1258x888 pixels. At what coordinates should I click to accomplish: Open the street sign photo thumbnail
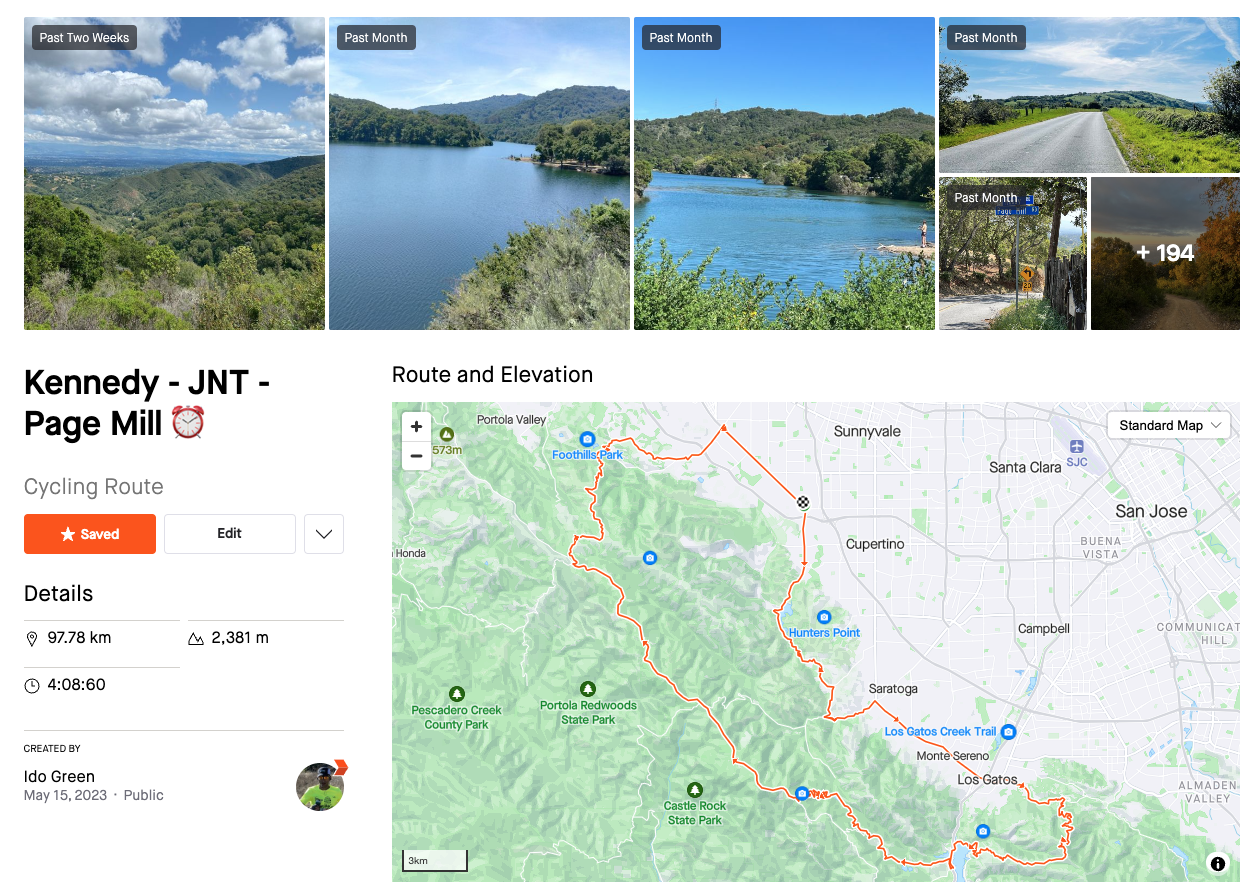(1013, 253)
